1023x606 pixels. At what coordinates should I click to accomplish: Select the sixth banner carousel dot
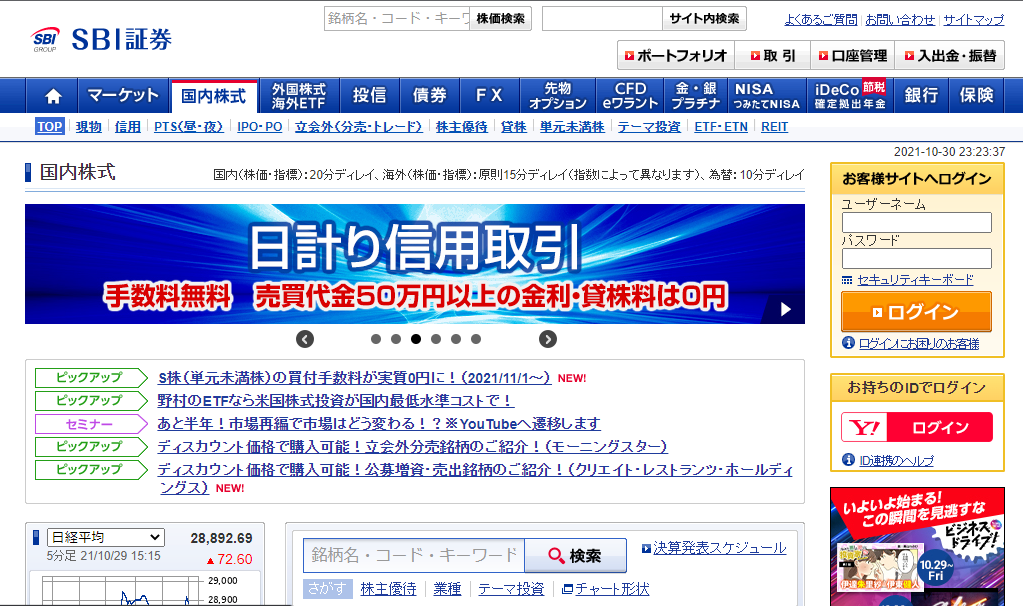click(x=476, y=339)
